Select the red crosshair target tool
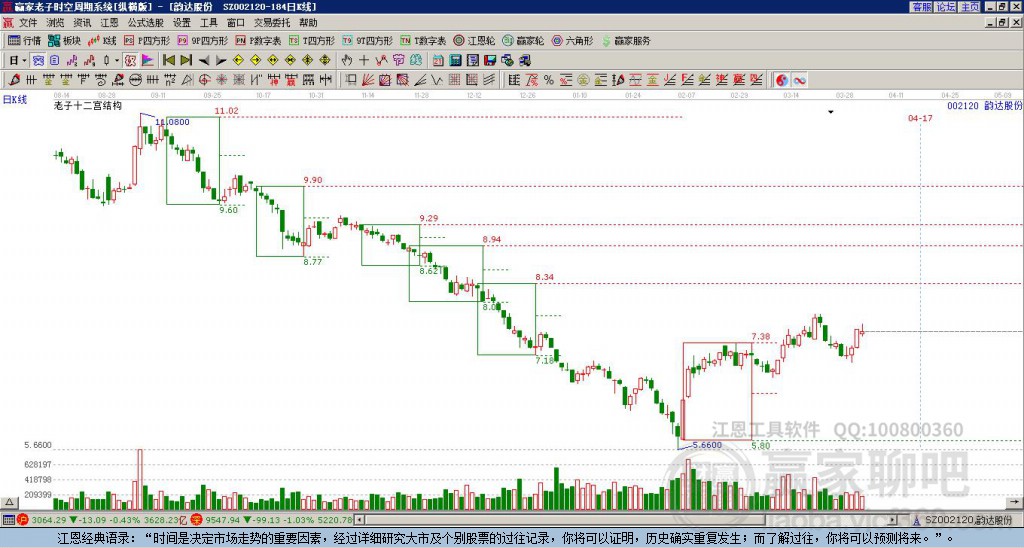Image resolution: width=1024 pixels, height=548 pixels. 204,80
